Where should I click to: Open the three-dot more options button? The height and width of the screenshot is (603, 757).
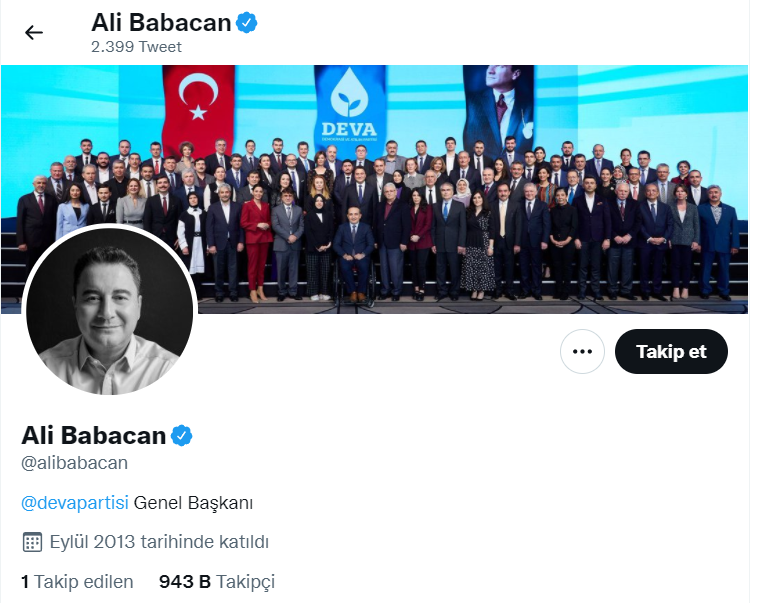click(x=582, y=351)
